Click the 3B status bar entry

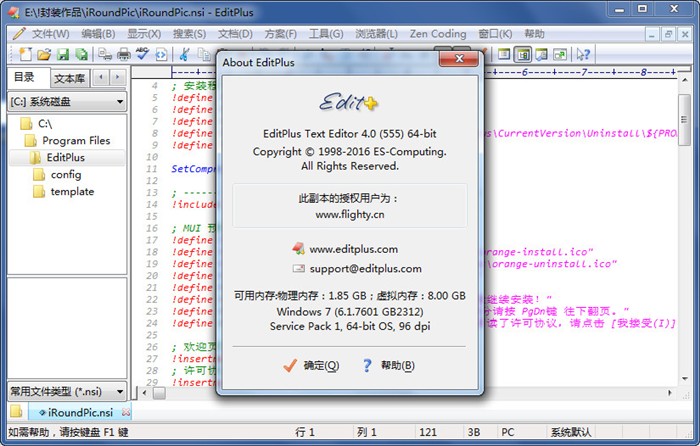point(474,432)
